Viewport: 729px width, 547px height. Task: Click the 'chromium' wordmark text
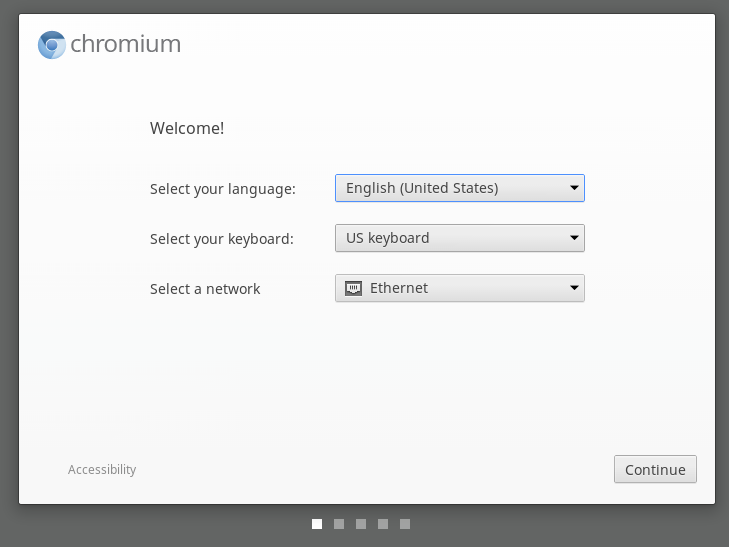point(126,44)
